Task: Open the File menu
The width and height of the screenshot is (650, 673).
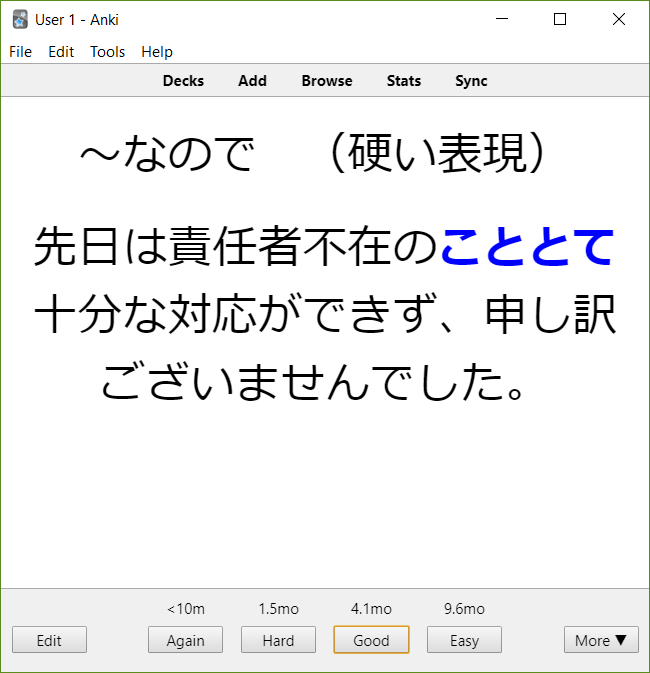Action: (x=20, y=52)
